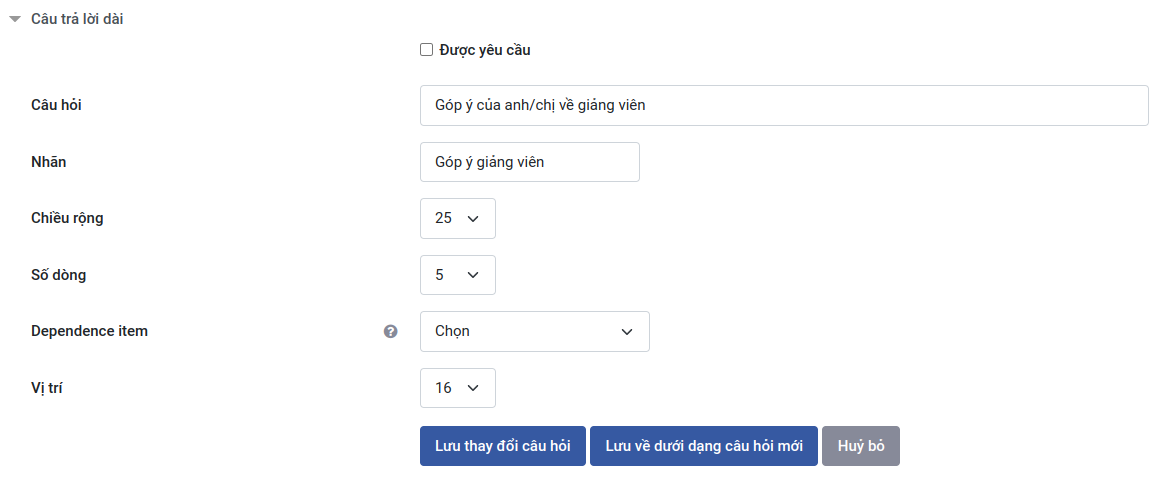The image size is (1173, 492).
Task: Focus the "Câu hỏi" question text field
Action: tap(783, 105)
